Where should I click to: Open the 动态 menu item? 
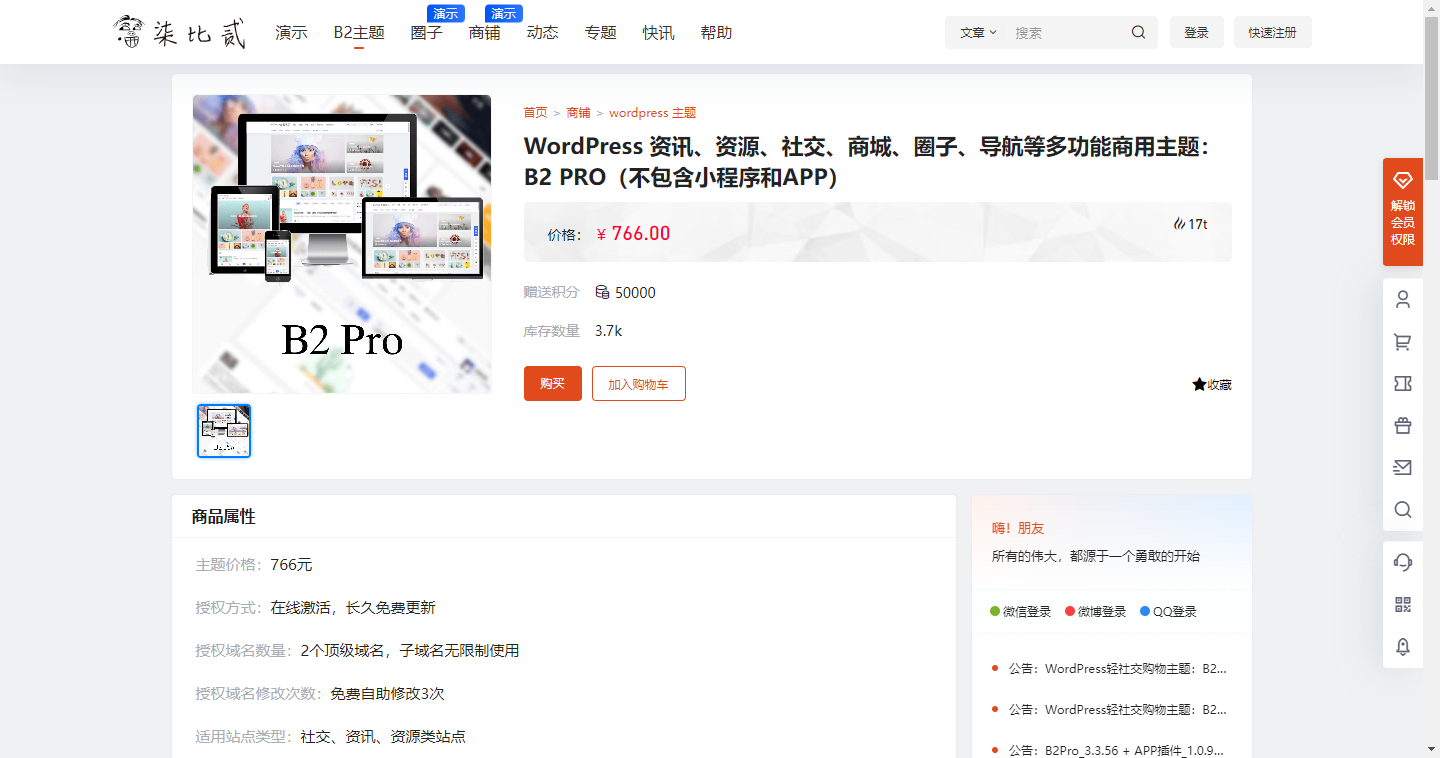tap(542, 33)
